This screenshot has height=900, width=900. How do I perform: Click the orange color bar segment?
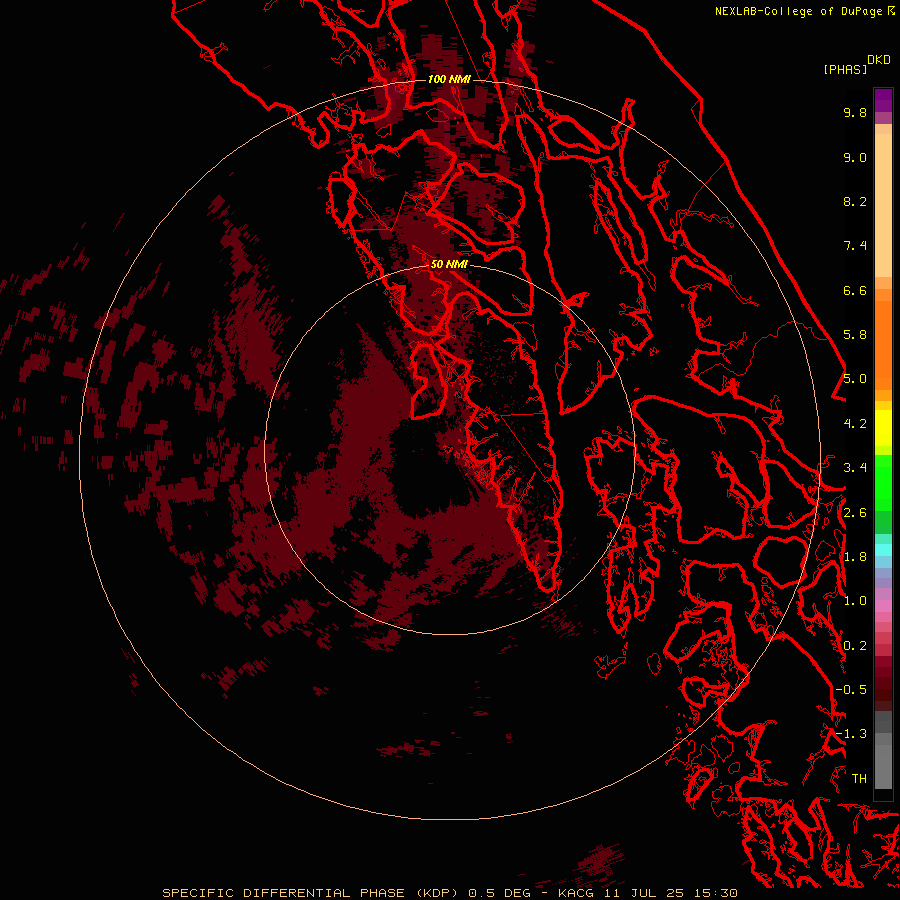[883, 344]
